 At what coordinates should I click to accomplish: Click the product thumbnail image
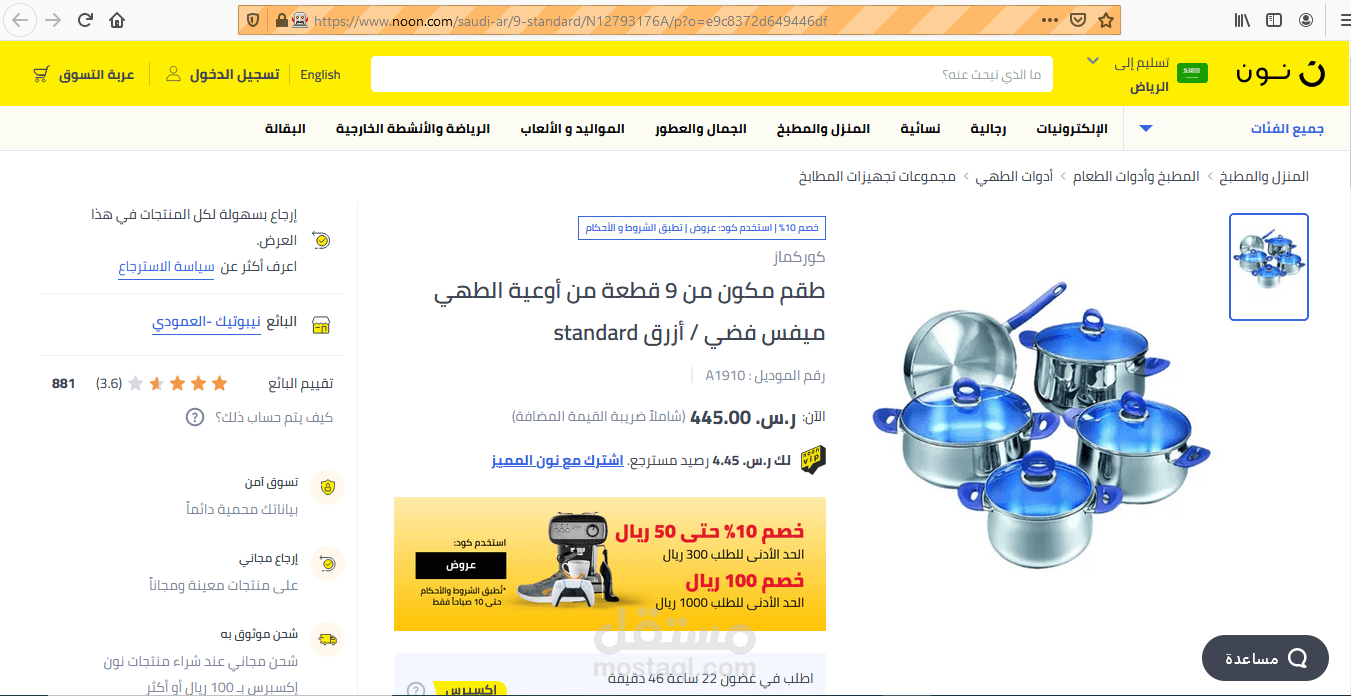tap(1268, 267)
